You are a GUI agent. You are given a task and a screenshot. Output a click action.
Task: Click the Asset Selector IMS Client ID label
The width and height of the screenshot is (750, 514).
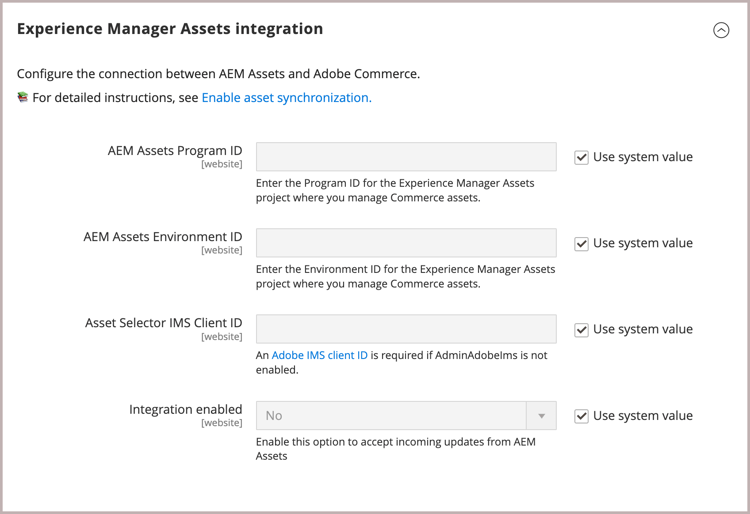tap(164, 323)
